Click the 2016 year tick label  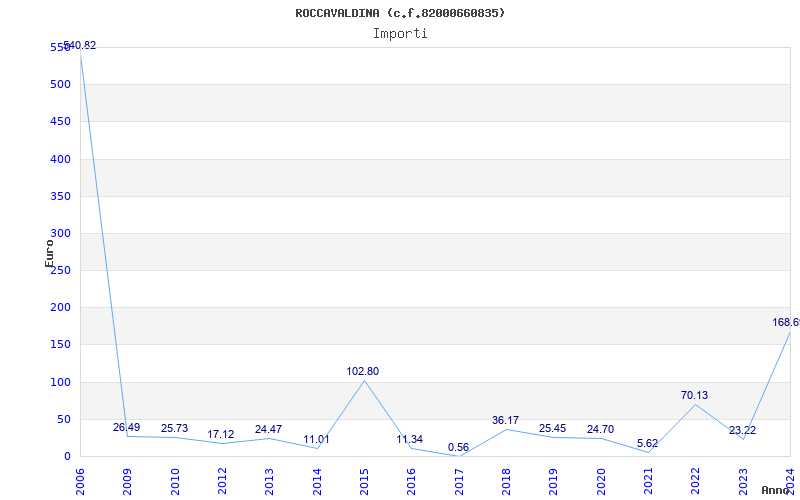click(x=412, y=481)
